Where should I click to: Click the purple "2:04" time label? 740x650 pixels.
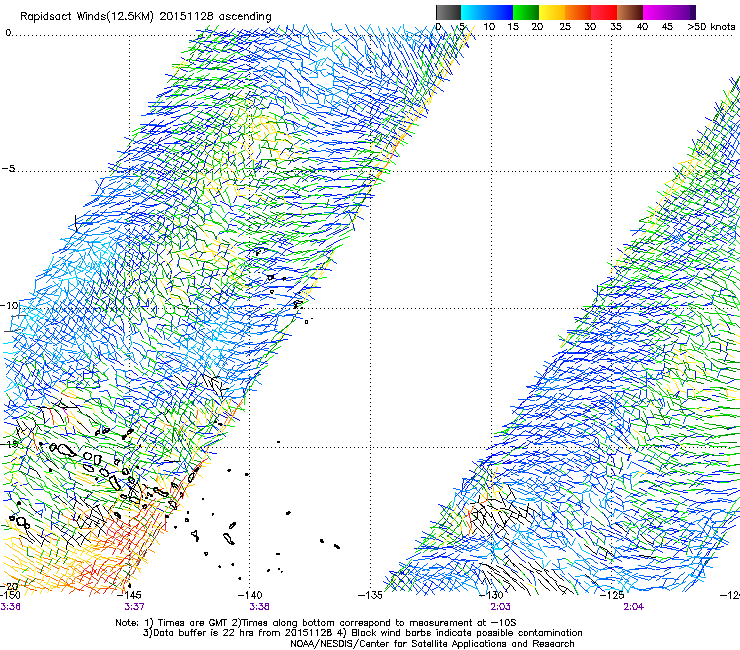coord(633,607)
